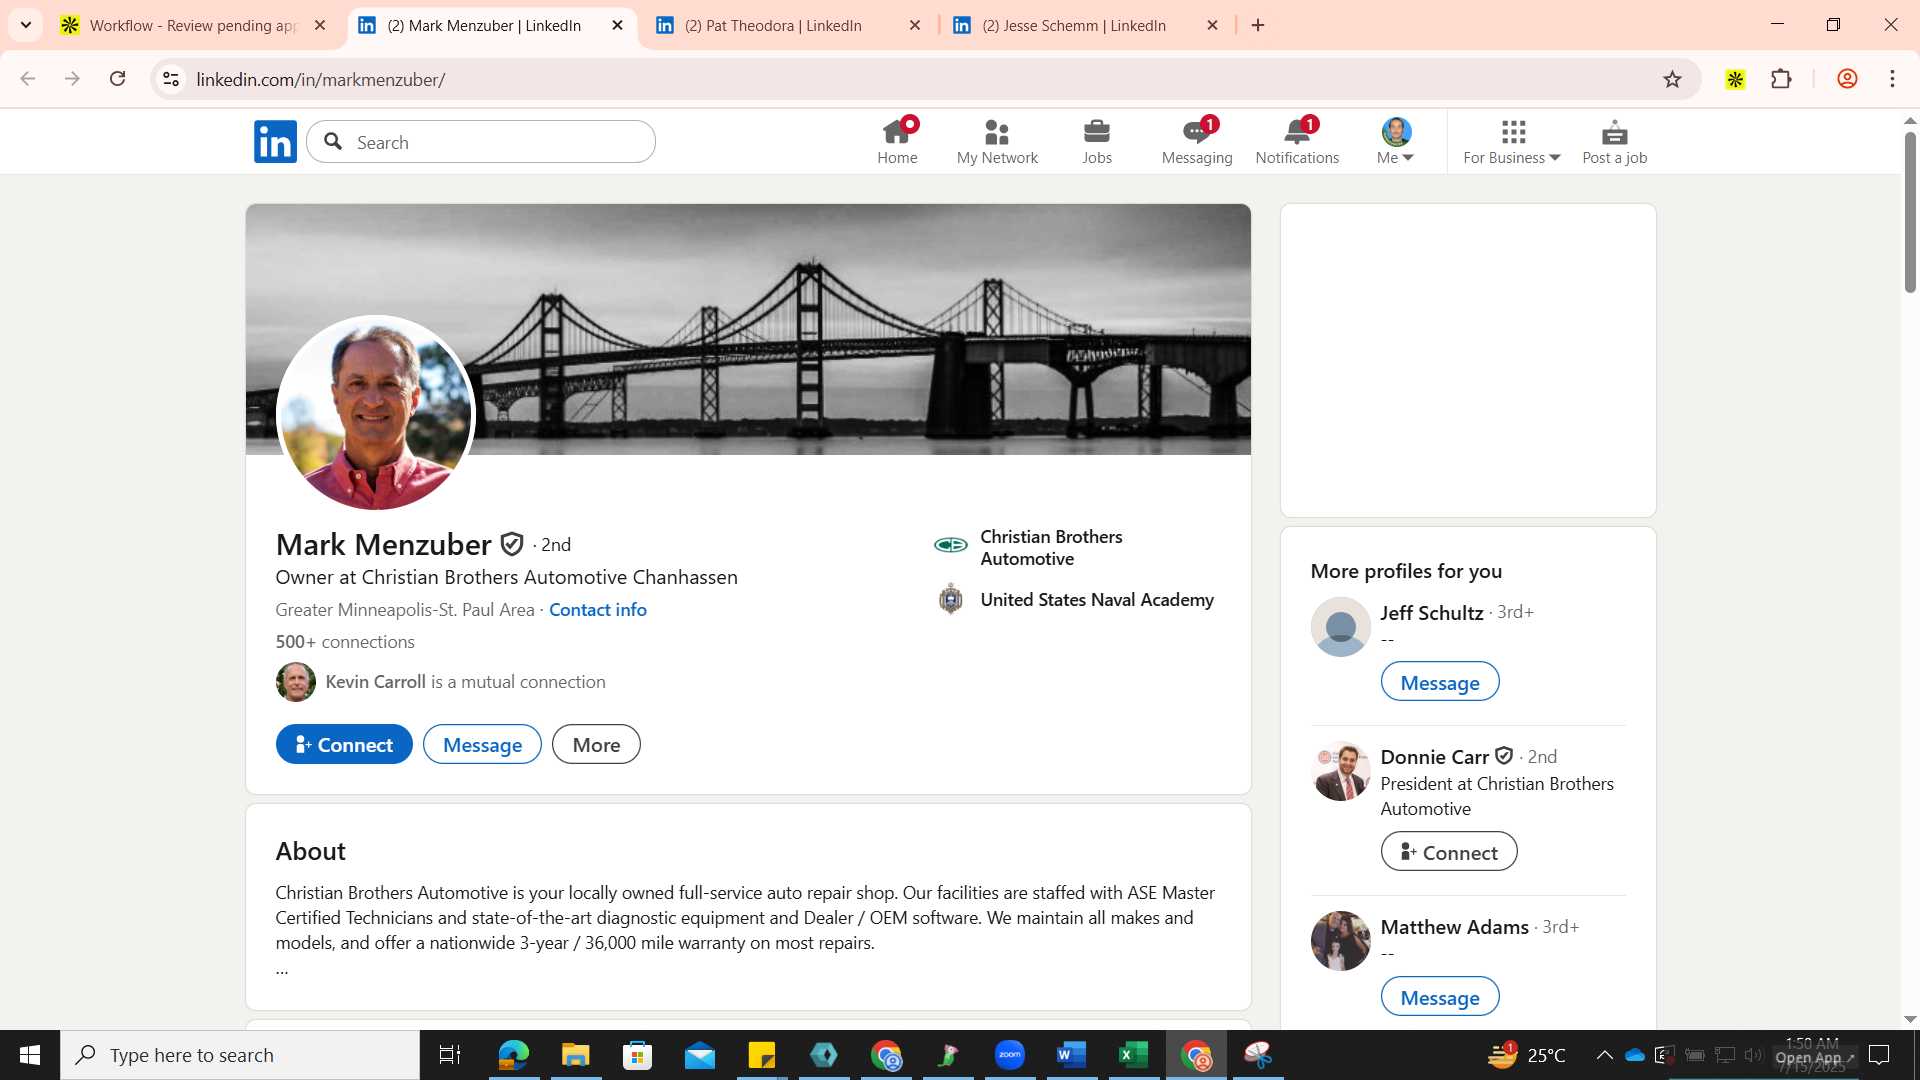Go to the Home feed icon

click(897, 142)
